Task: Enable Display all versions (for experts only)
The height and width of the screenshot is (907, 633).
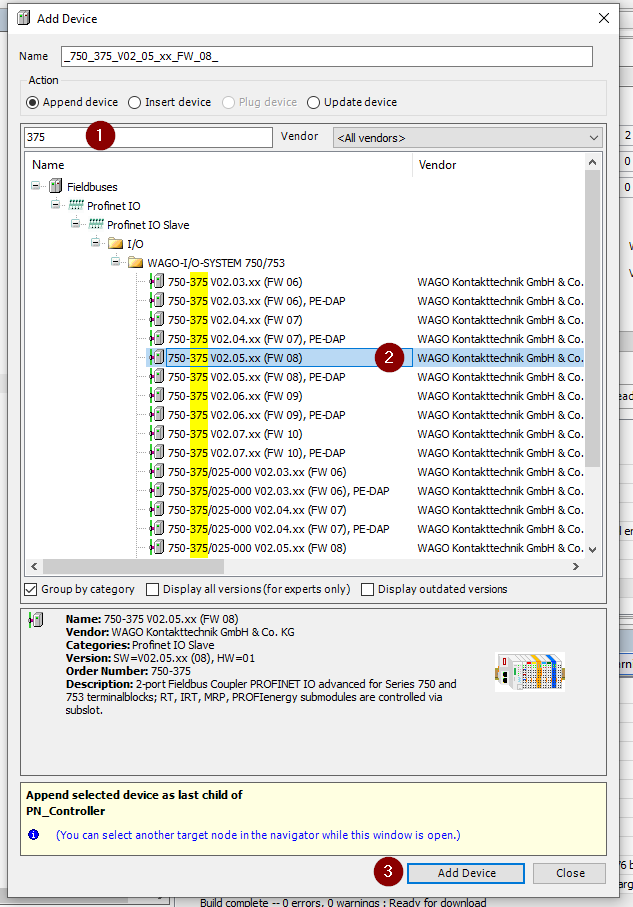Action: pyautogui.click(x=152, y=589)
